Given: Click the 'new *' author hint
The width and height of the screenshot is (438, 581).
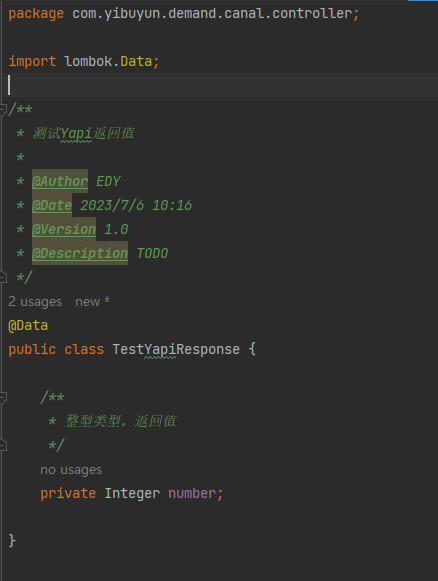Looking at the screenshot, I should coord(92,302).
